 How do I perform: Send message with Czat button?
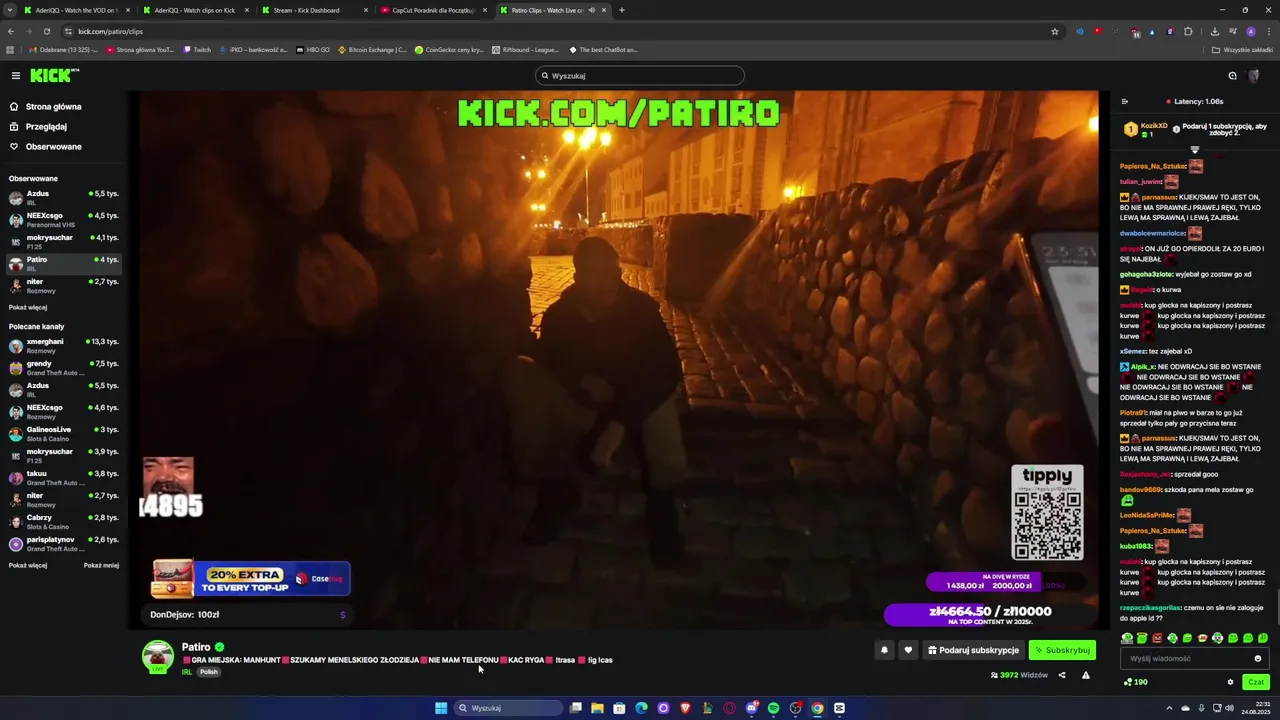(1256, 682)
